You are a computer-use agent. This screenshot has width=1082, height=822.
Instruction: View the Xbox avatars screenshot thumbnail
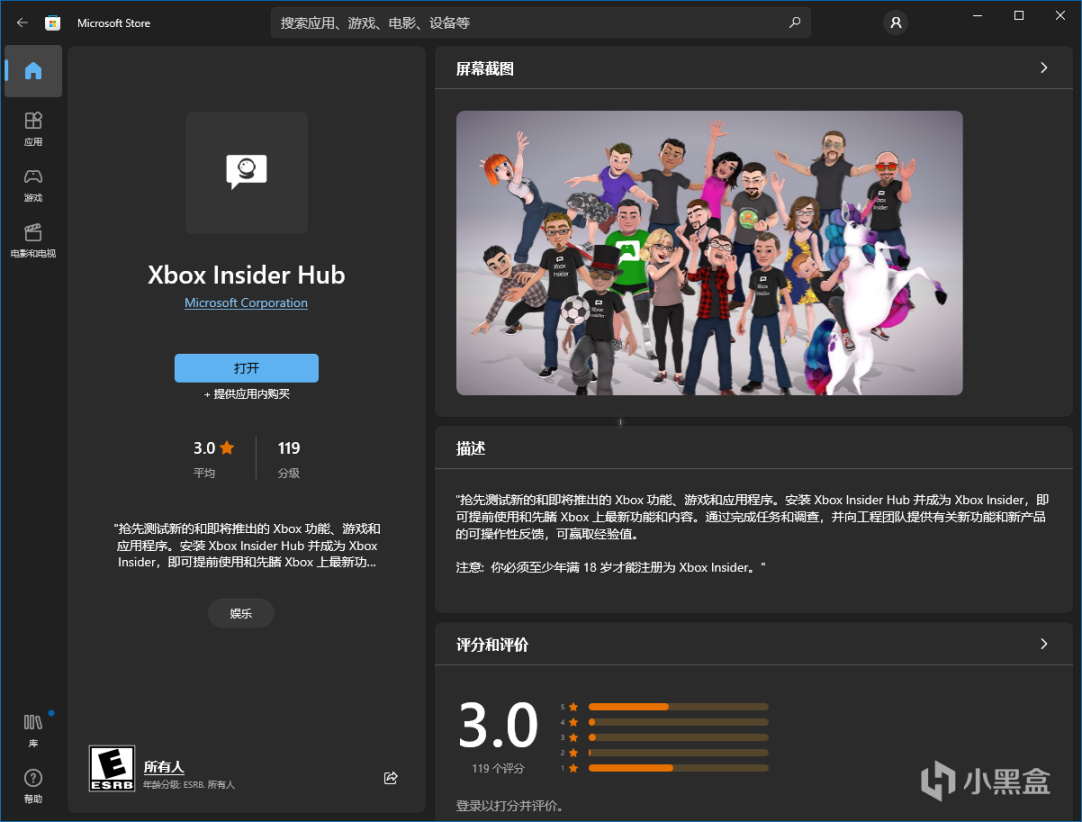click(x=709, y=253)
